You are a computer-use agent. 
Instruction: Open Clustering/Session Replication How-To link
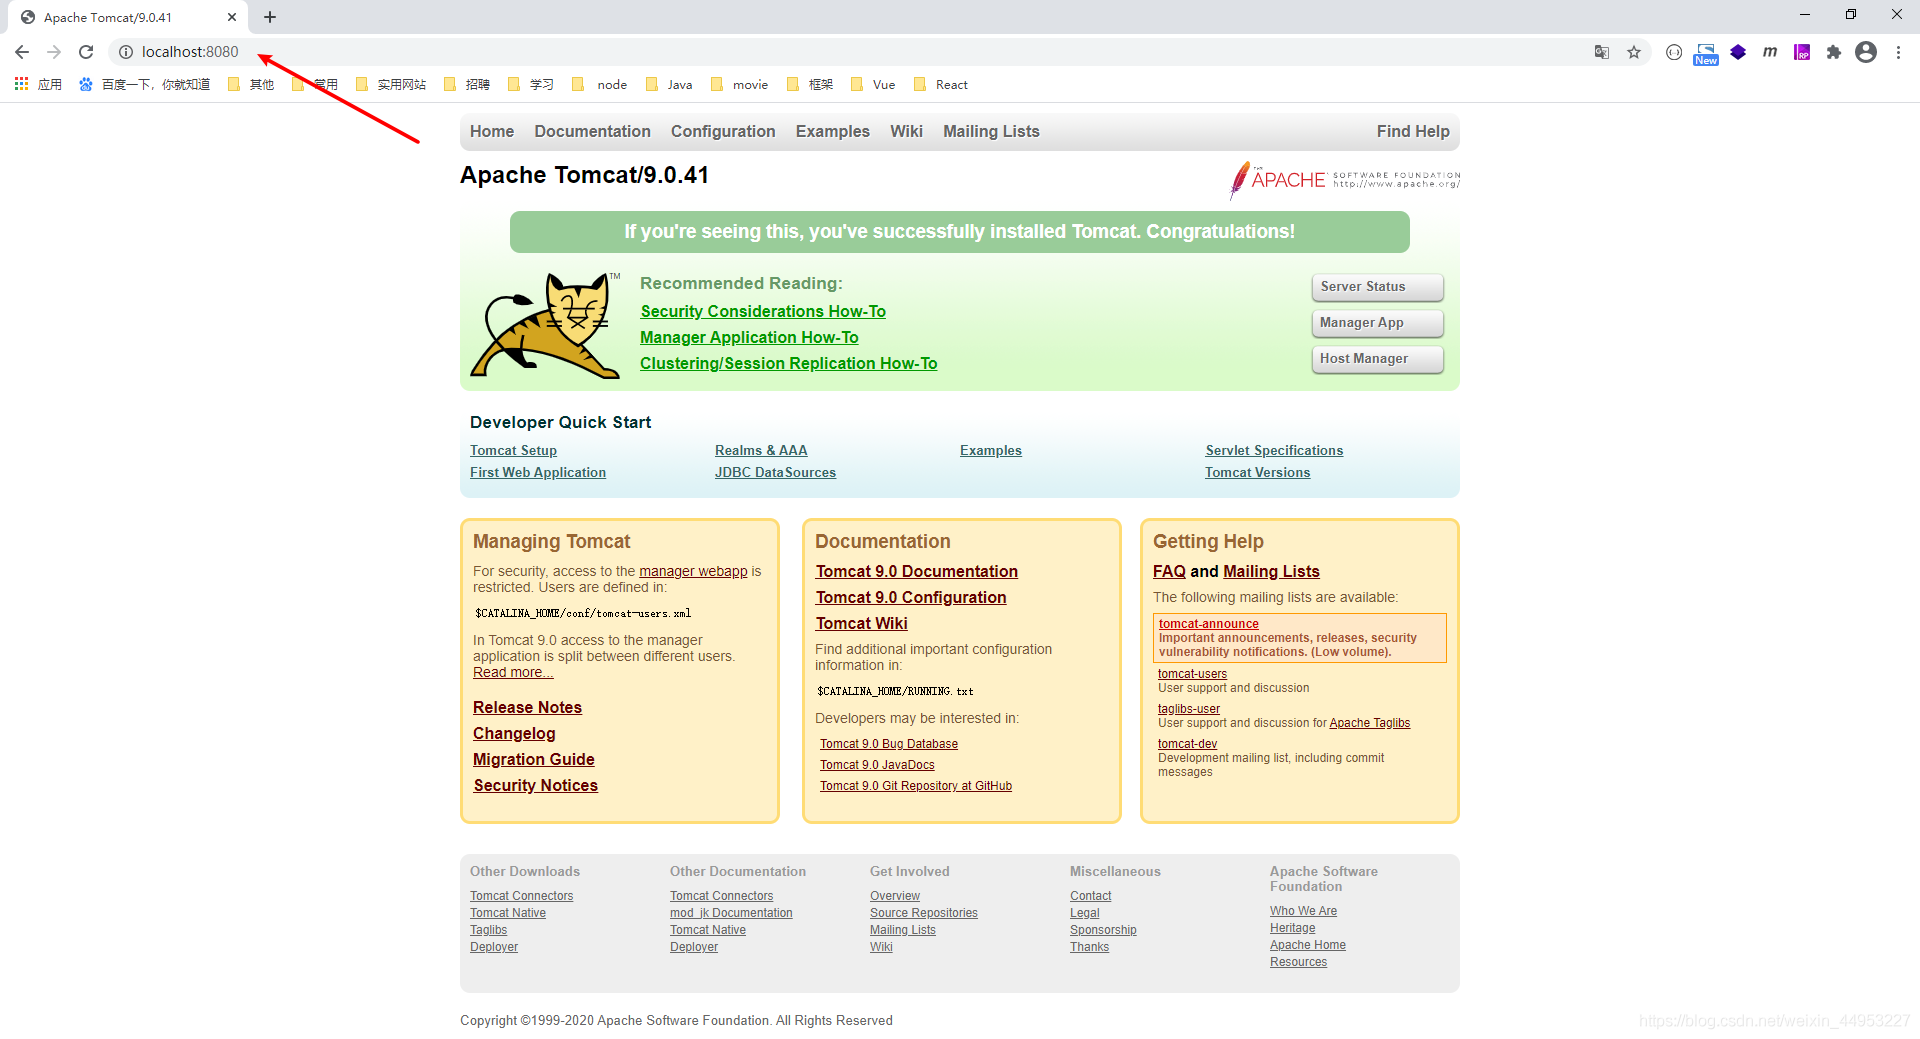point(789,363)
